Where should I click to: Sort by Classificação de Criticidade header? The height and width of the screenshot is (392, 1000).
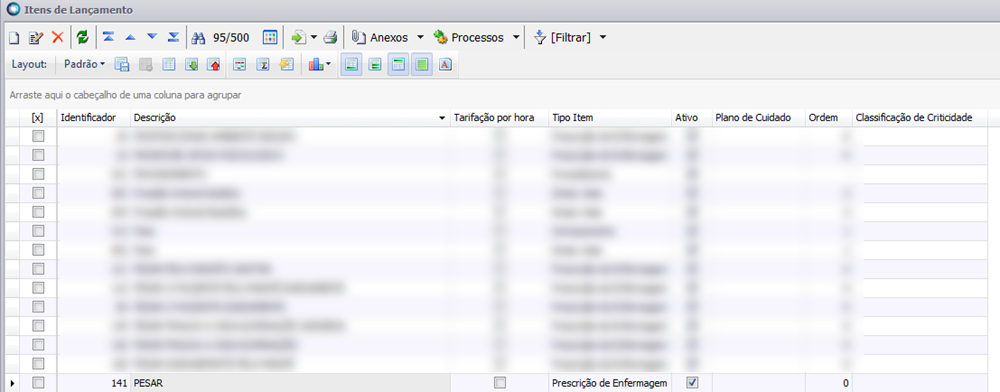pos(920,118)
